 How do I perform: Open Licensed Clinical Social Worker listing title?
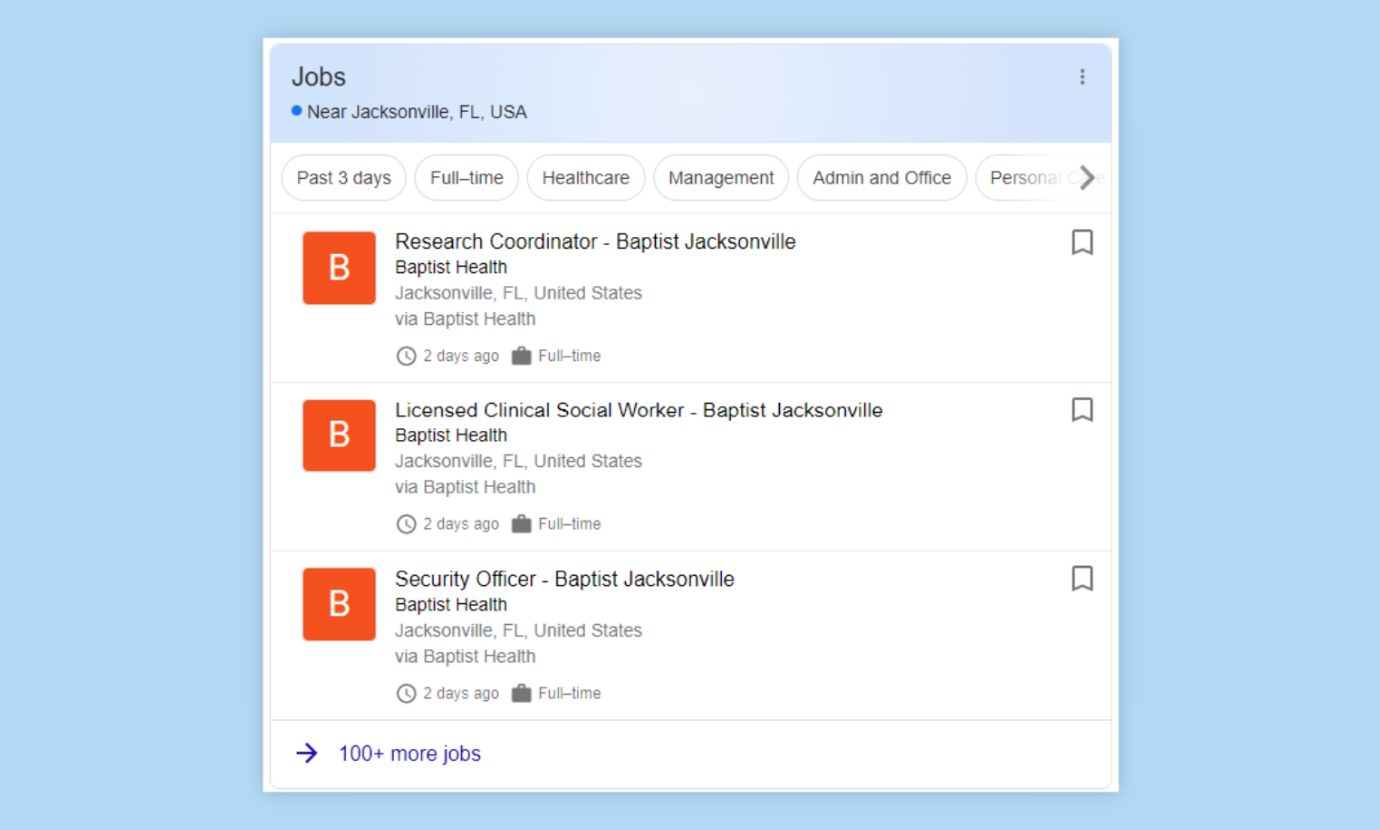639,410
